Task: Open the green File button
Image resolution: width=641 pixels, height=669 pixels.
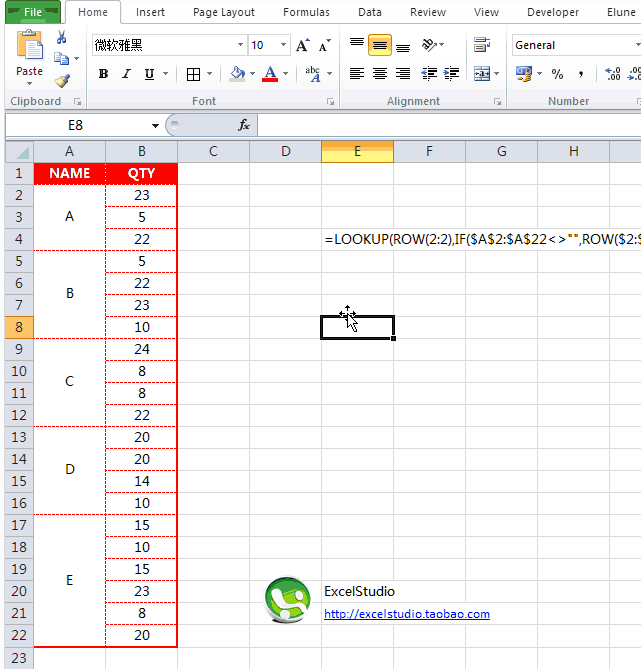Action: tap(32, 12)
